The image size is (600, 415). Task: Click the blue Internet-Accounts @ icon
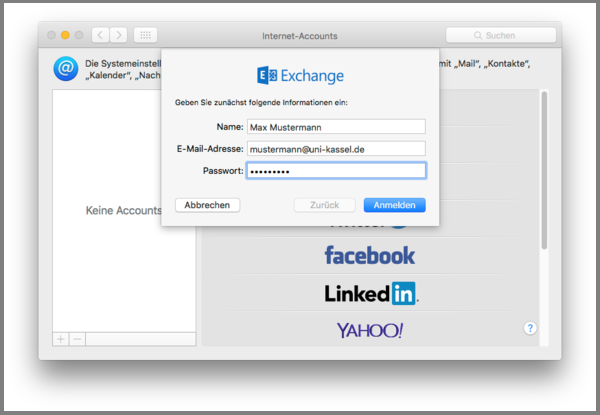pos(66,69)
